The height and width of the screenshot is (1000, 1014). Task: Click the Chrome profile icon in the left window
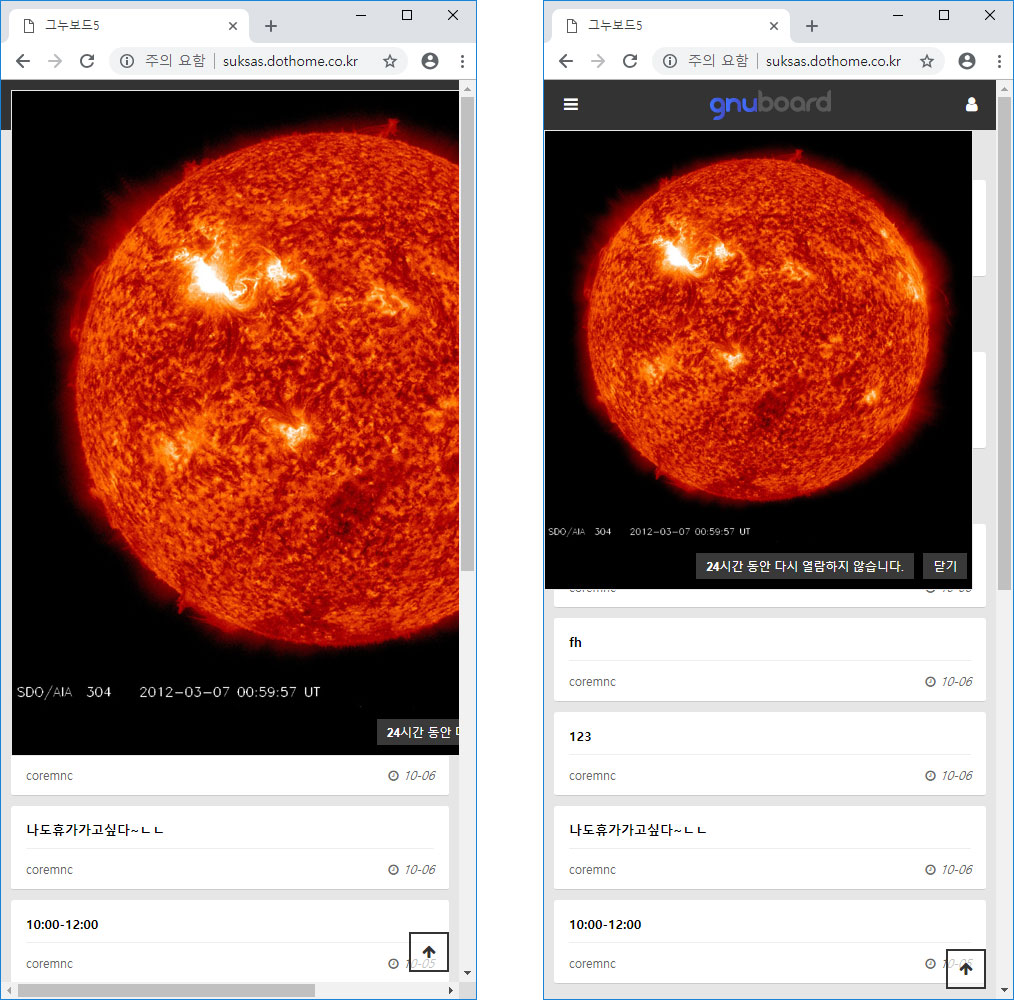[x=430, y=61]
